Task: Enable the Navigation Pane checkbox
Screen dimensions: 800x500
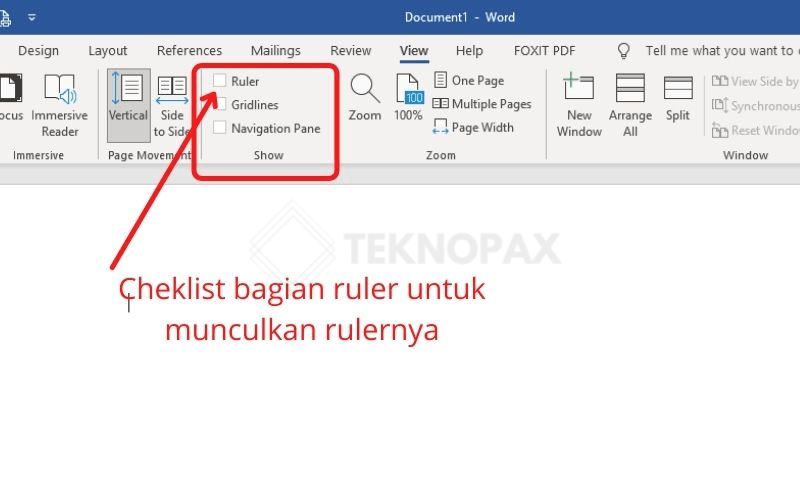Action: [220, 128]
